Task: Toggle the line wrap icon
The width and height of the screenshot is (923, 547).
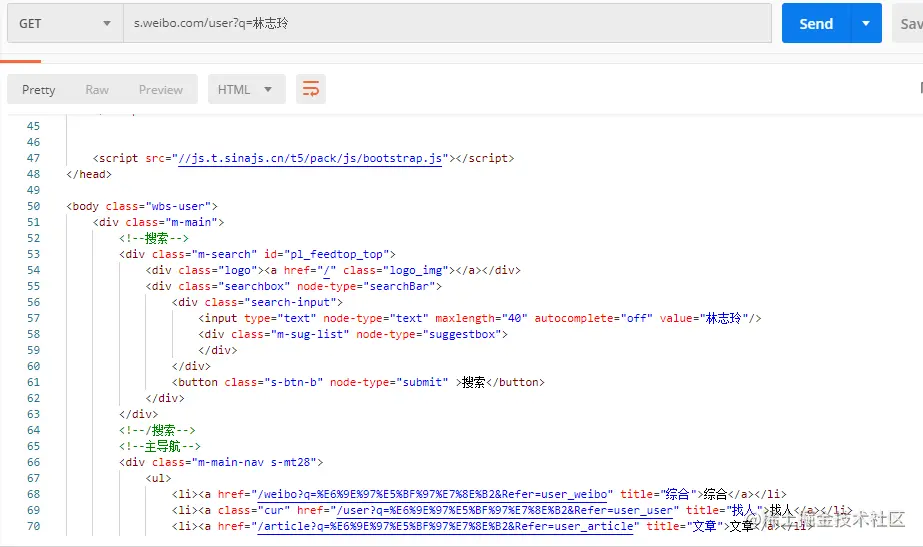Action: (311, 89)
